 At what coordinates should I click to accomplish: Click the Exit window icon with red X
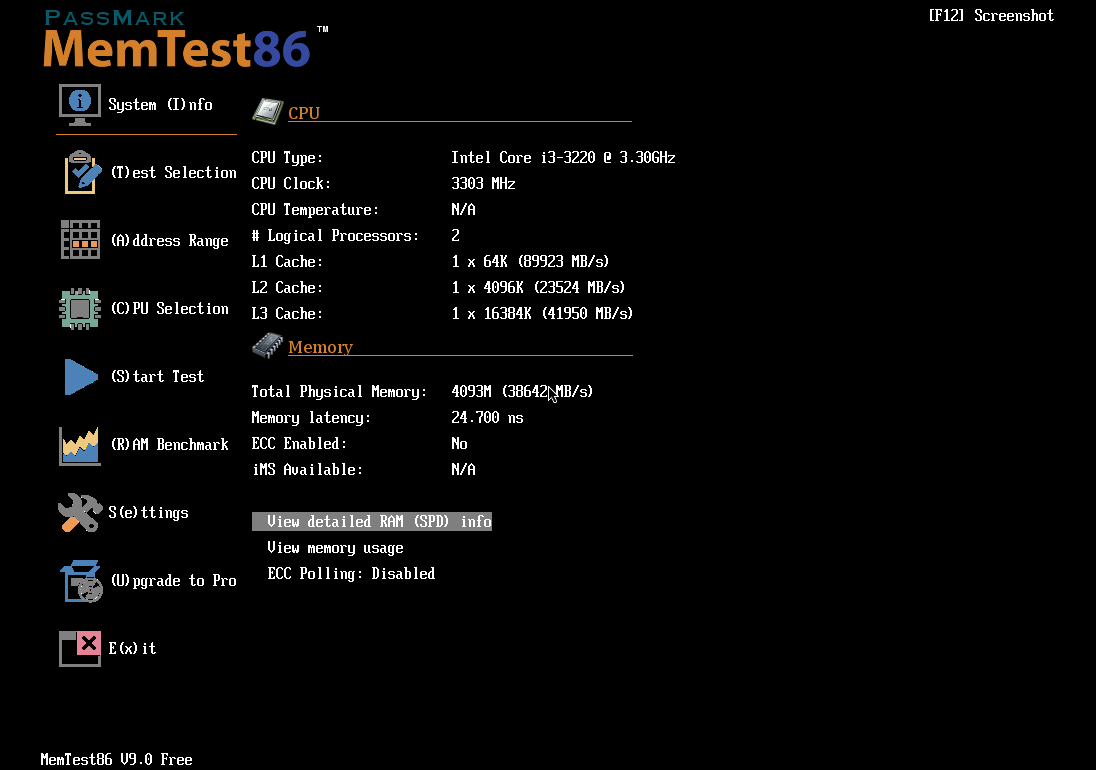pos(80,648)
